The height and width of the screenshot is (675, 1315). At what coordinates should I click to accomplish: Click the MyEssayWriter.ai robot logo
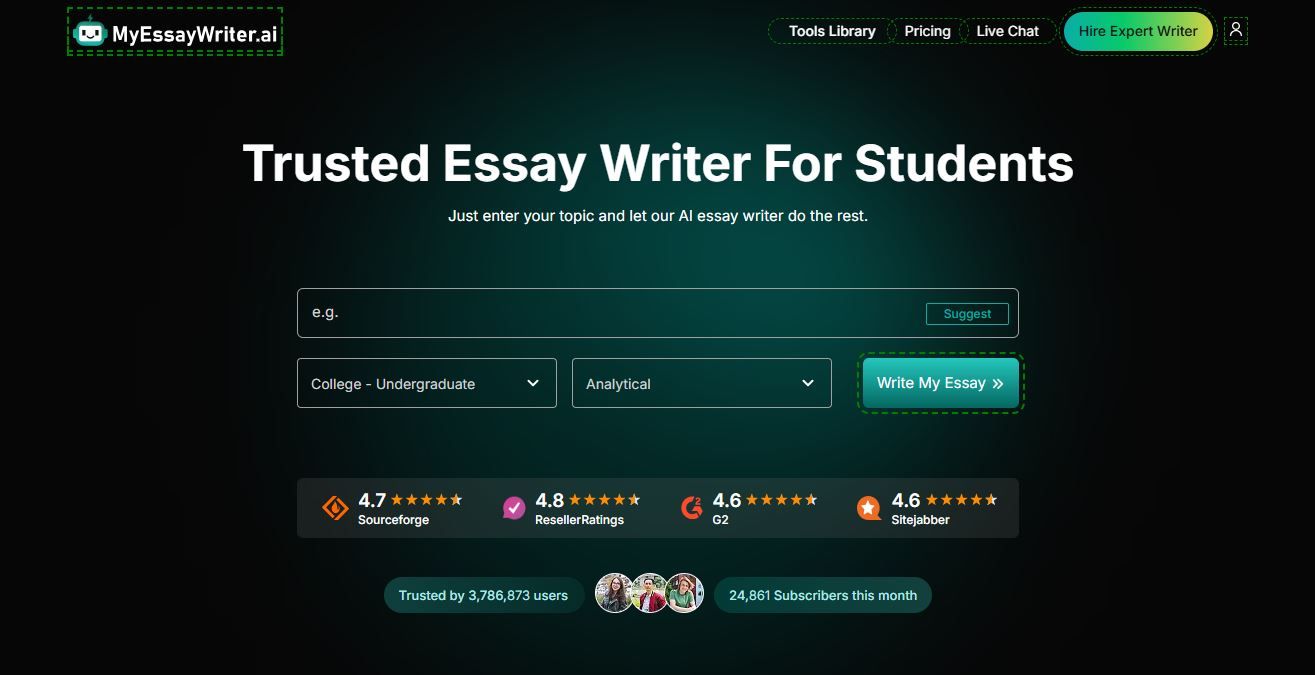coord(90,33)
